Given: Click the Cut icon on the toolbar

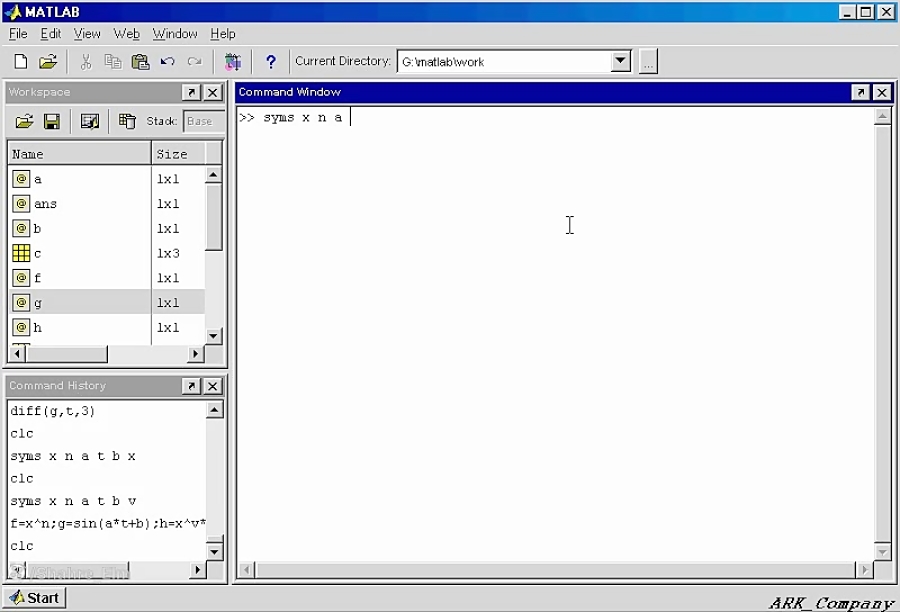Looking at the screenshot, I should click(x=85, y=61).
